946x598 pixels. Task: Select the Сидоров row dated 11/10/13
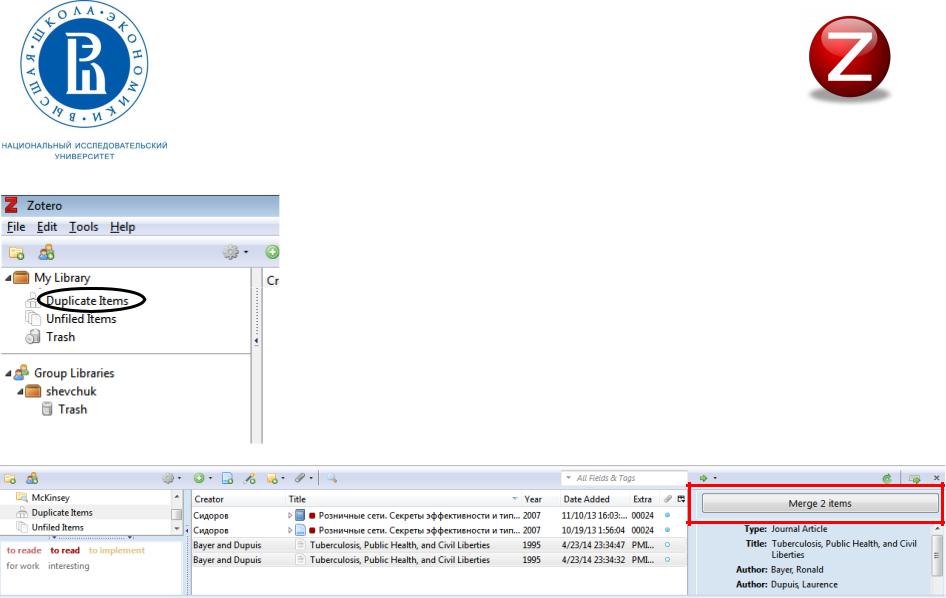tap(439, 516)
